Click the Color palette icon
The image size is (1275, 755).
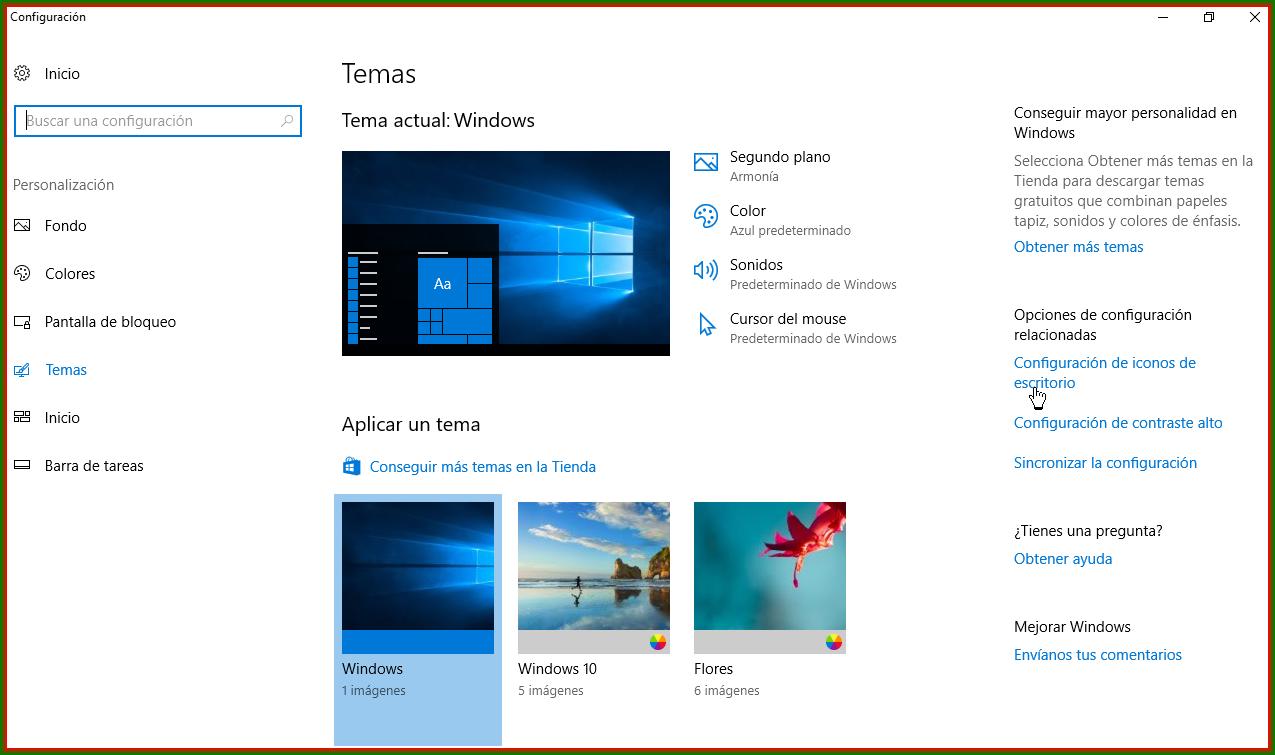pyautogui.click(x=706, y=215)
